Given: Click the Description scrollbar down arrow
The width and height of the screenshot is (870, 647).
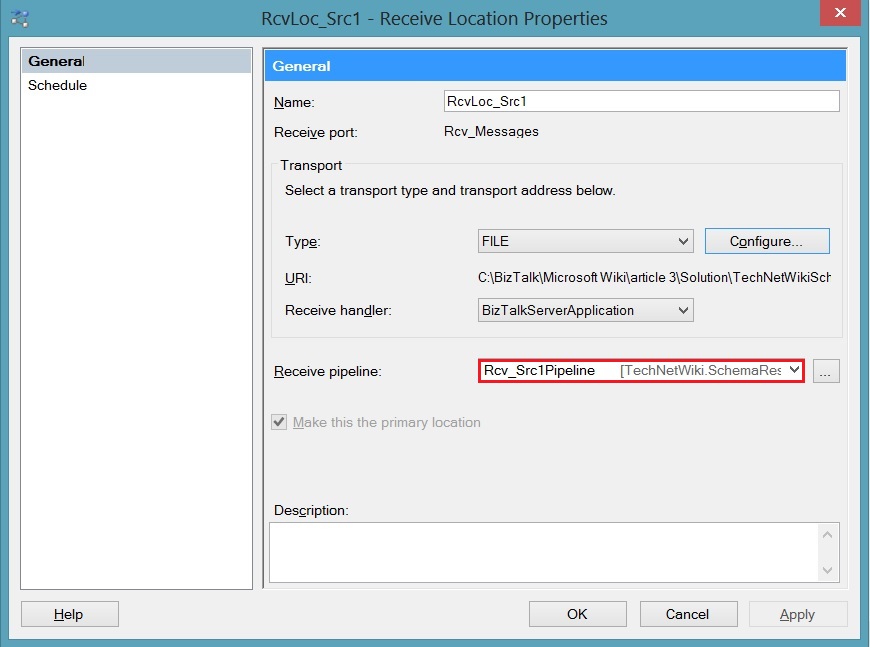Looking at the screenshot, I should [x=827, y=570].
